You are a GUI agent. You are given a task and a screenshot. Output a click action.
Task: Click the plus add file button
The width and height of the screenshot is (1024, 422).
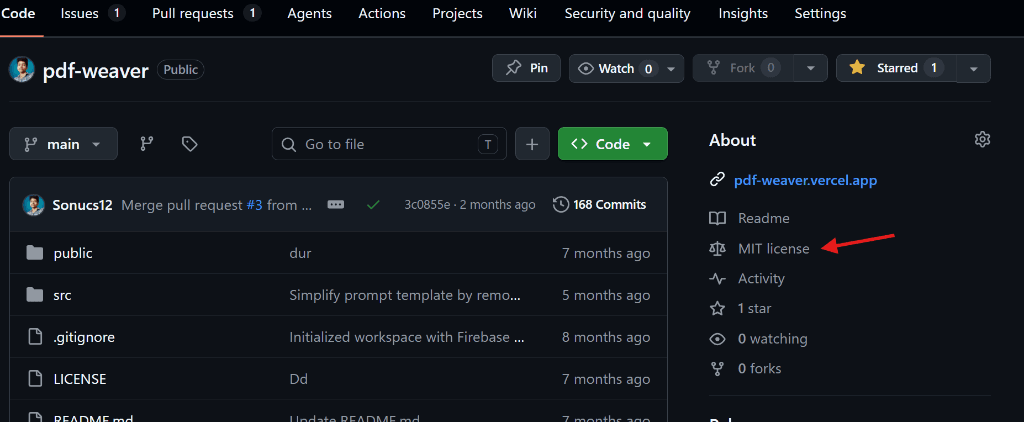[x=532, y=144]
